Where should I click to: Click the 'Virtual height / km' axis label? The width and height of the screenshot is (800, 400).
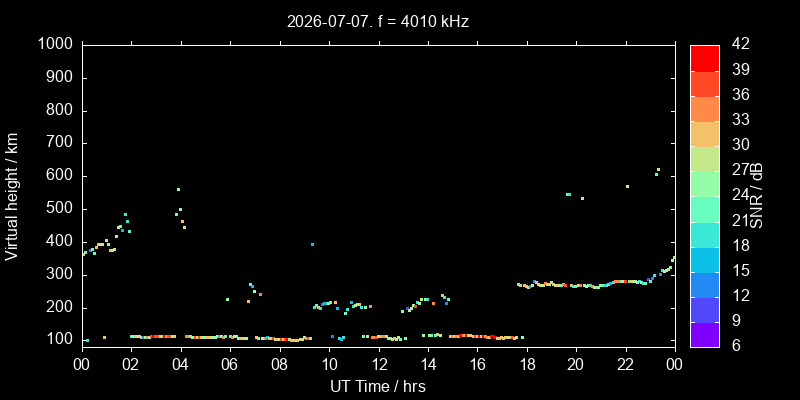tap(12, 197)
